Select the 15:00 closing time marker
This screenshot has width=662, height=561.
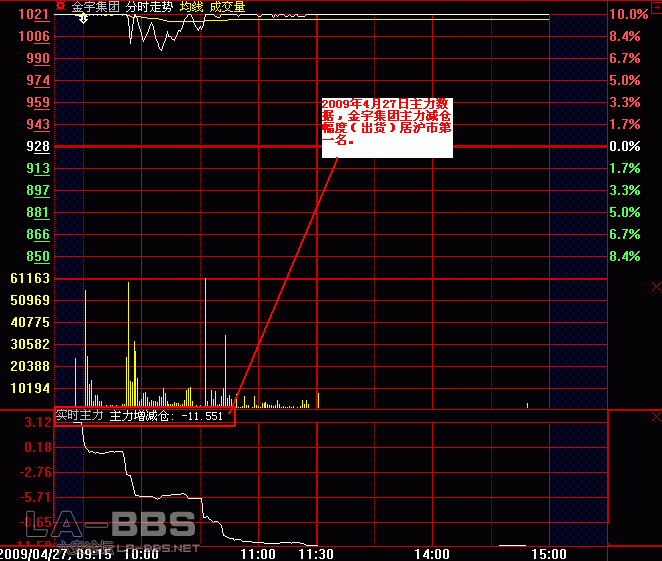[x=548, y=553]
